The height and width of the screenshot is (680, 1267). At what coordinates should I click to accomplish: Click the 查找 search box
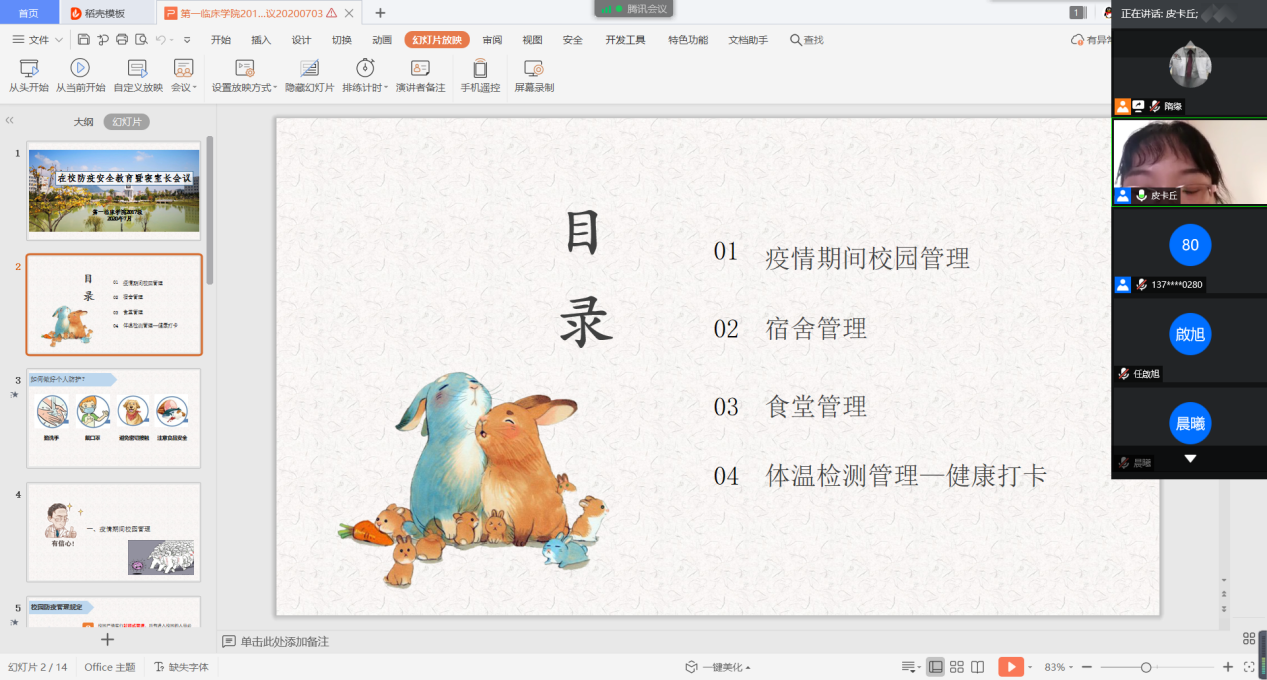coord(807,40)
